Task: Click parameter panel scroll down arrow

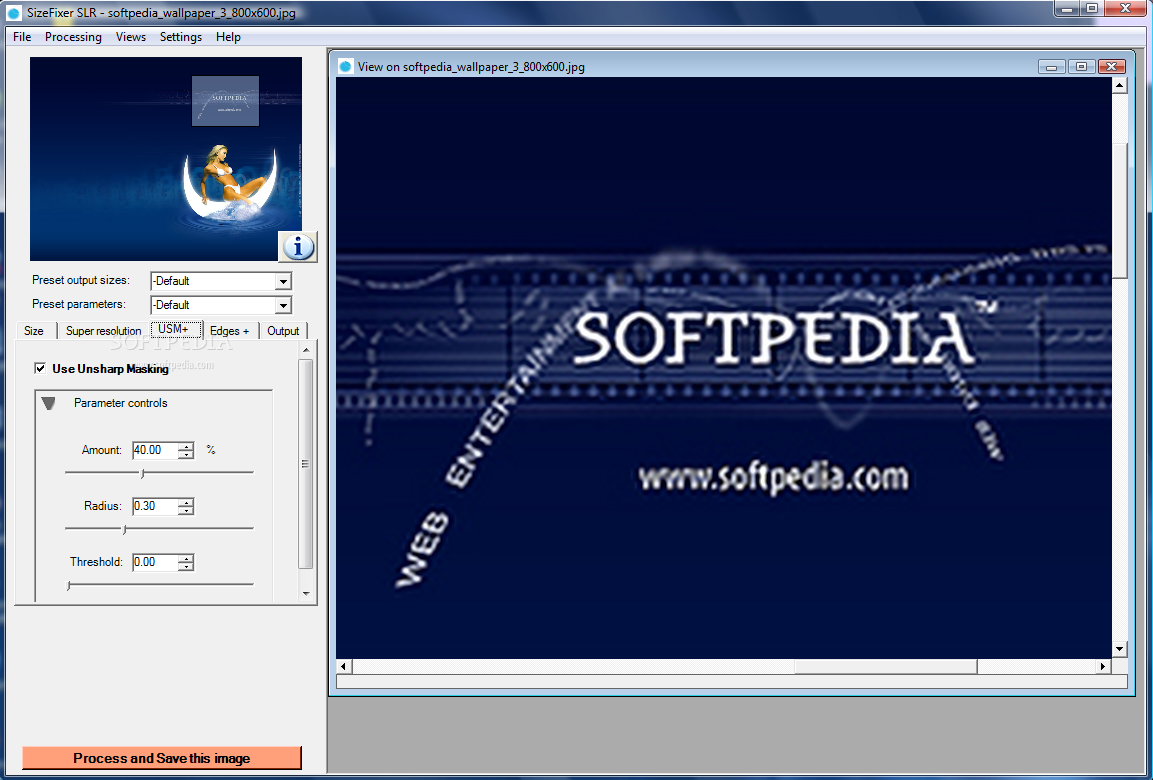Action: (x=306, y=593)
